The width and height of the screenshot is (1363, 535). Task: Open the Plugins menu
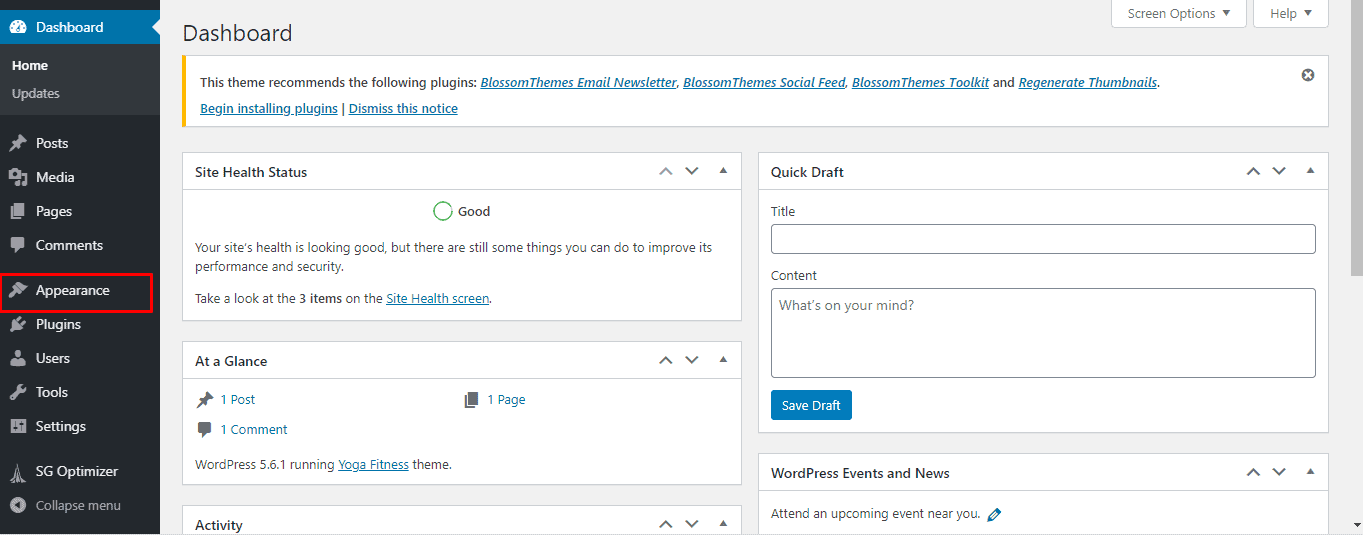coord(58,324)
